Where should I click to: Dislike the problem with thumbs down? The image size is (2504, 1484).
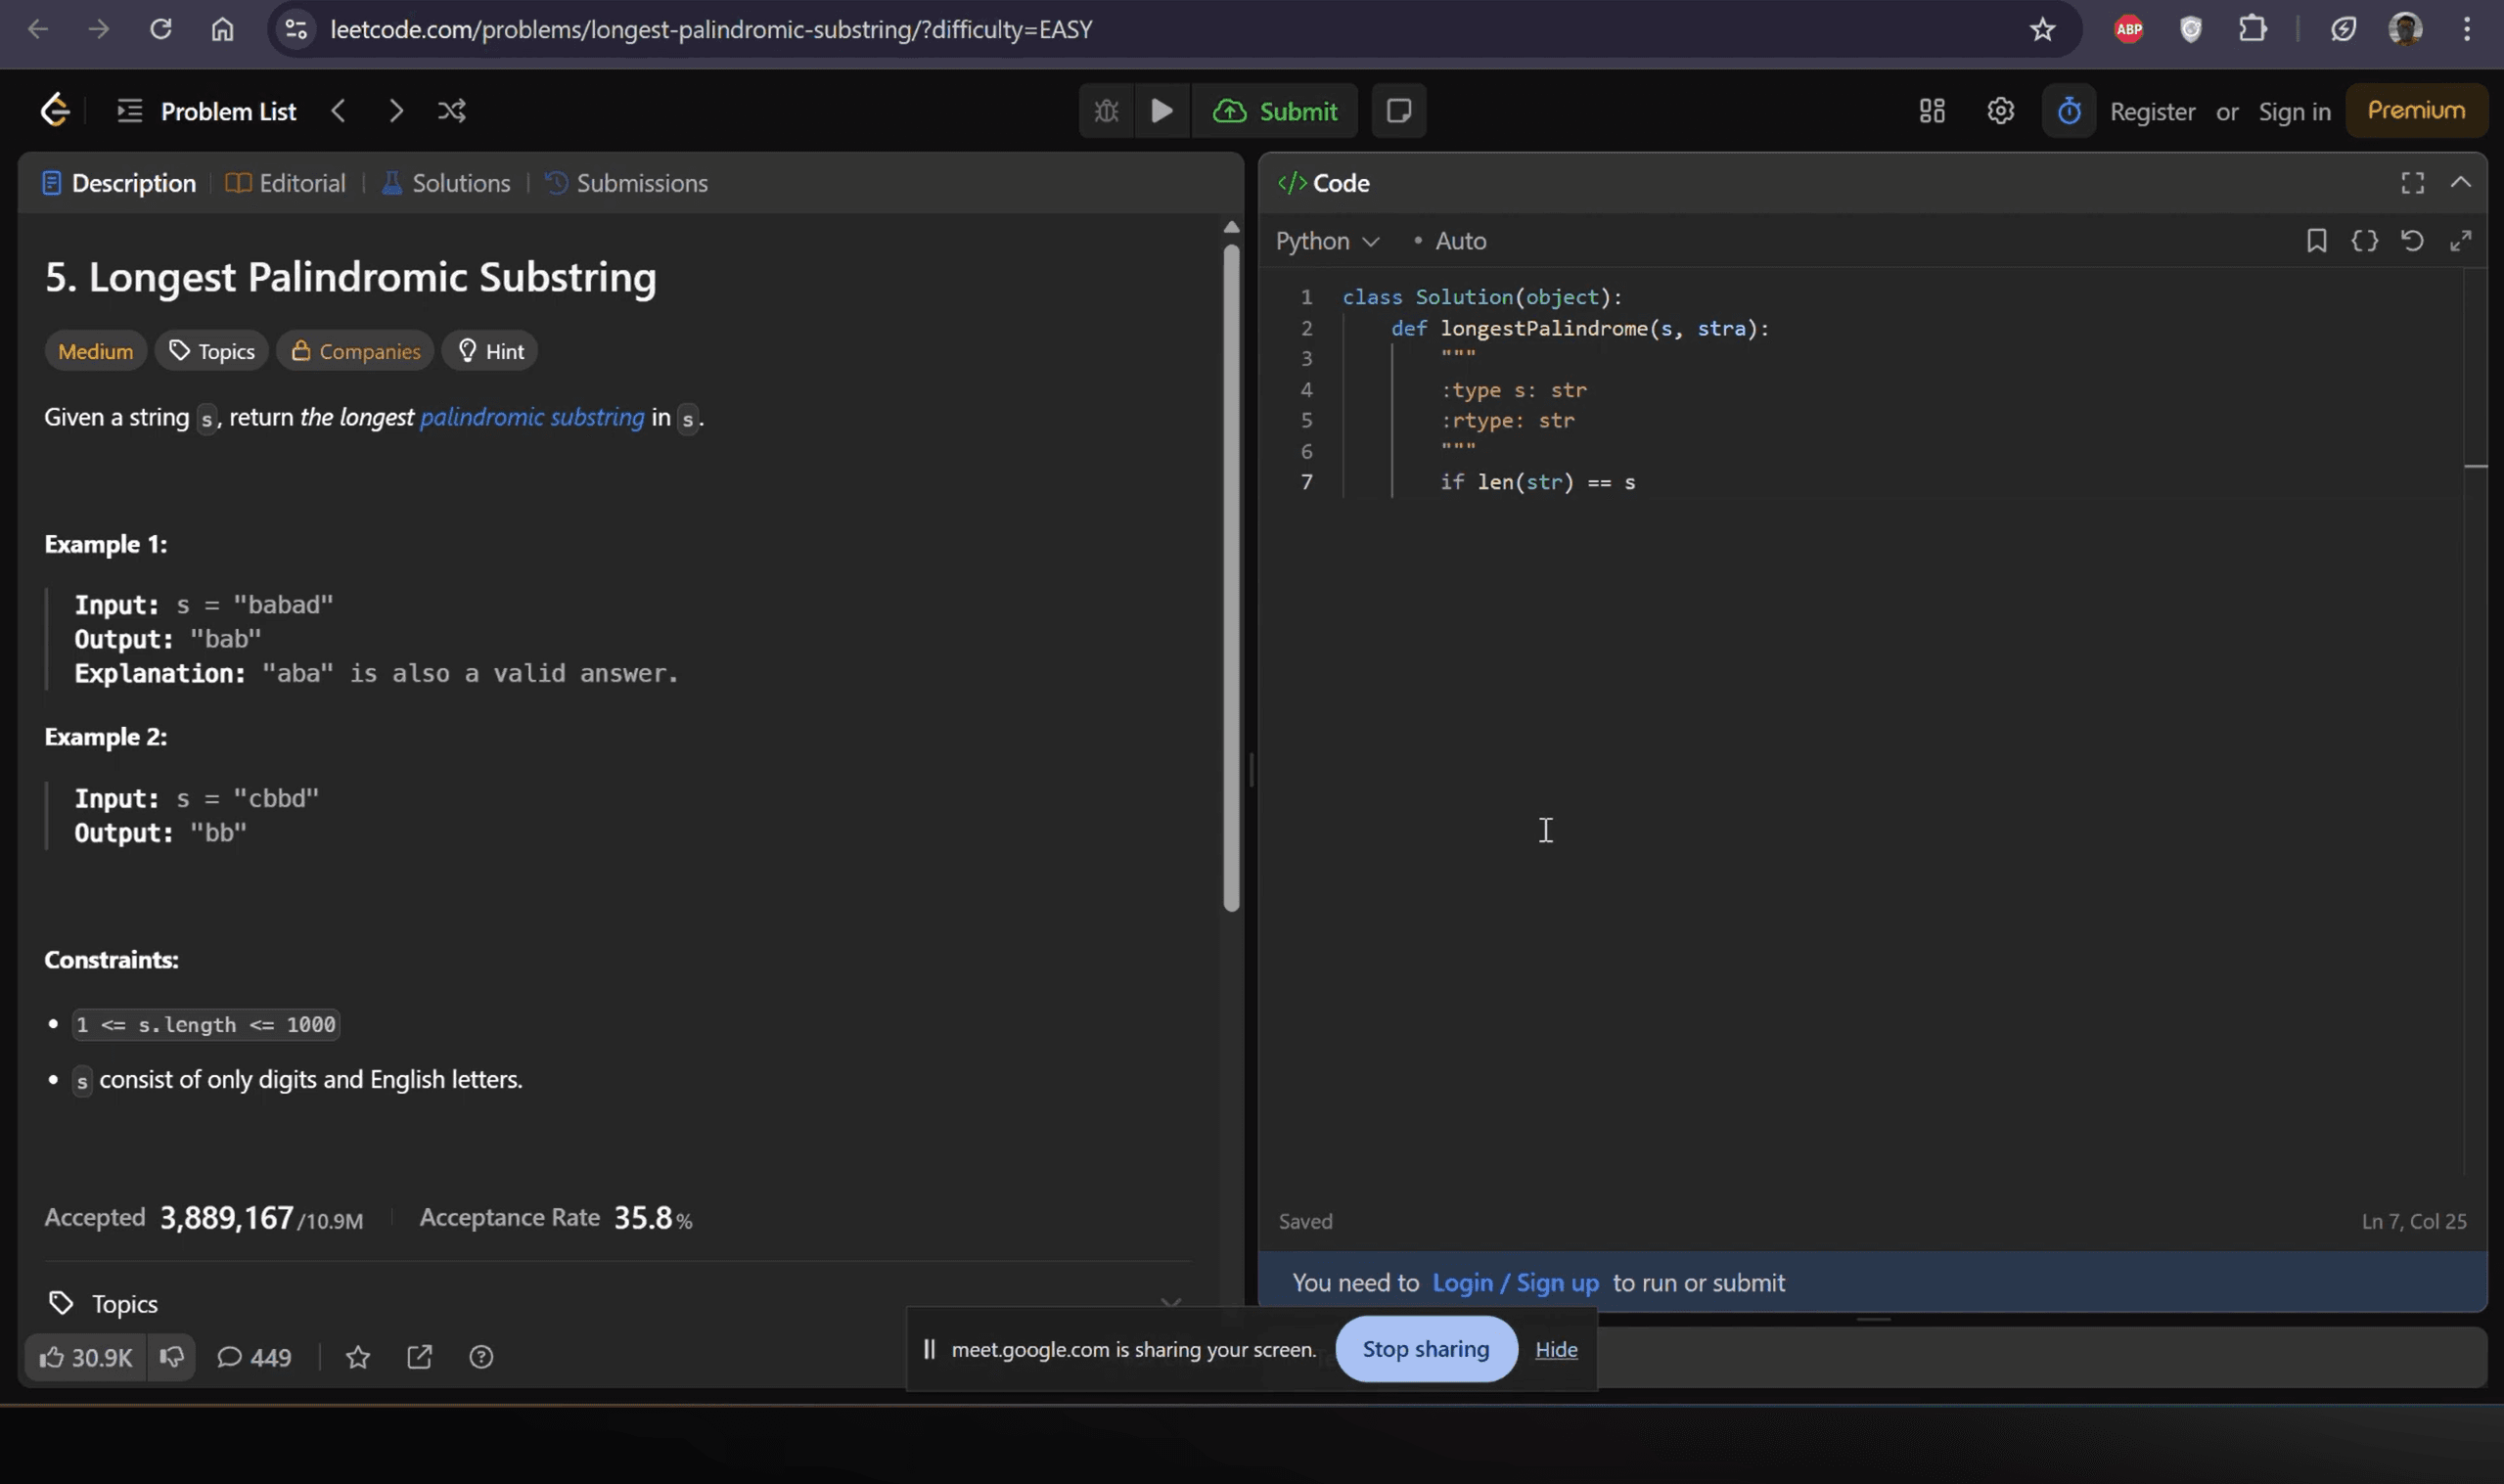pyautogui.click(x=171, y=1357)
